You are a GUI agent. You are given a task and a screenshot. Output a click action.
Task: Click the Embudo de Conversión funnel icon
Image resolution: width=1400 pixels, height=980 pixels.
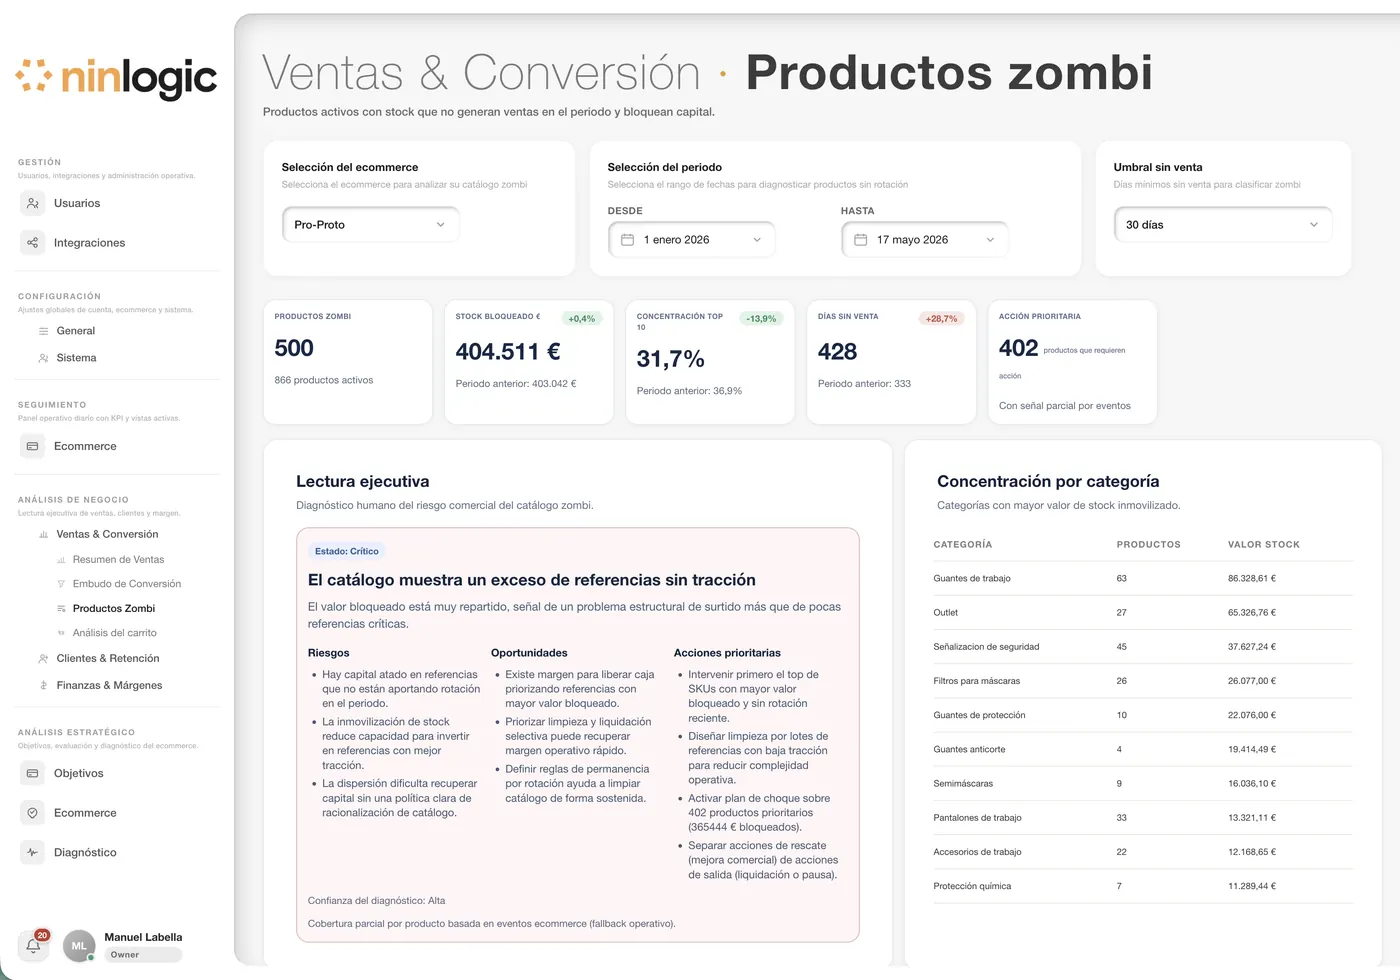tap(61, 584)
